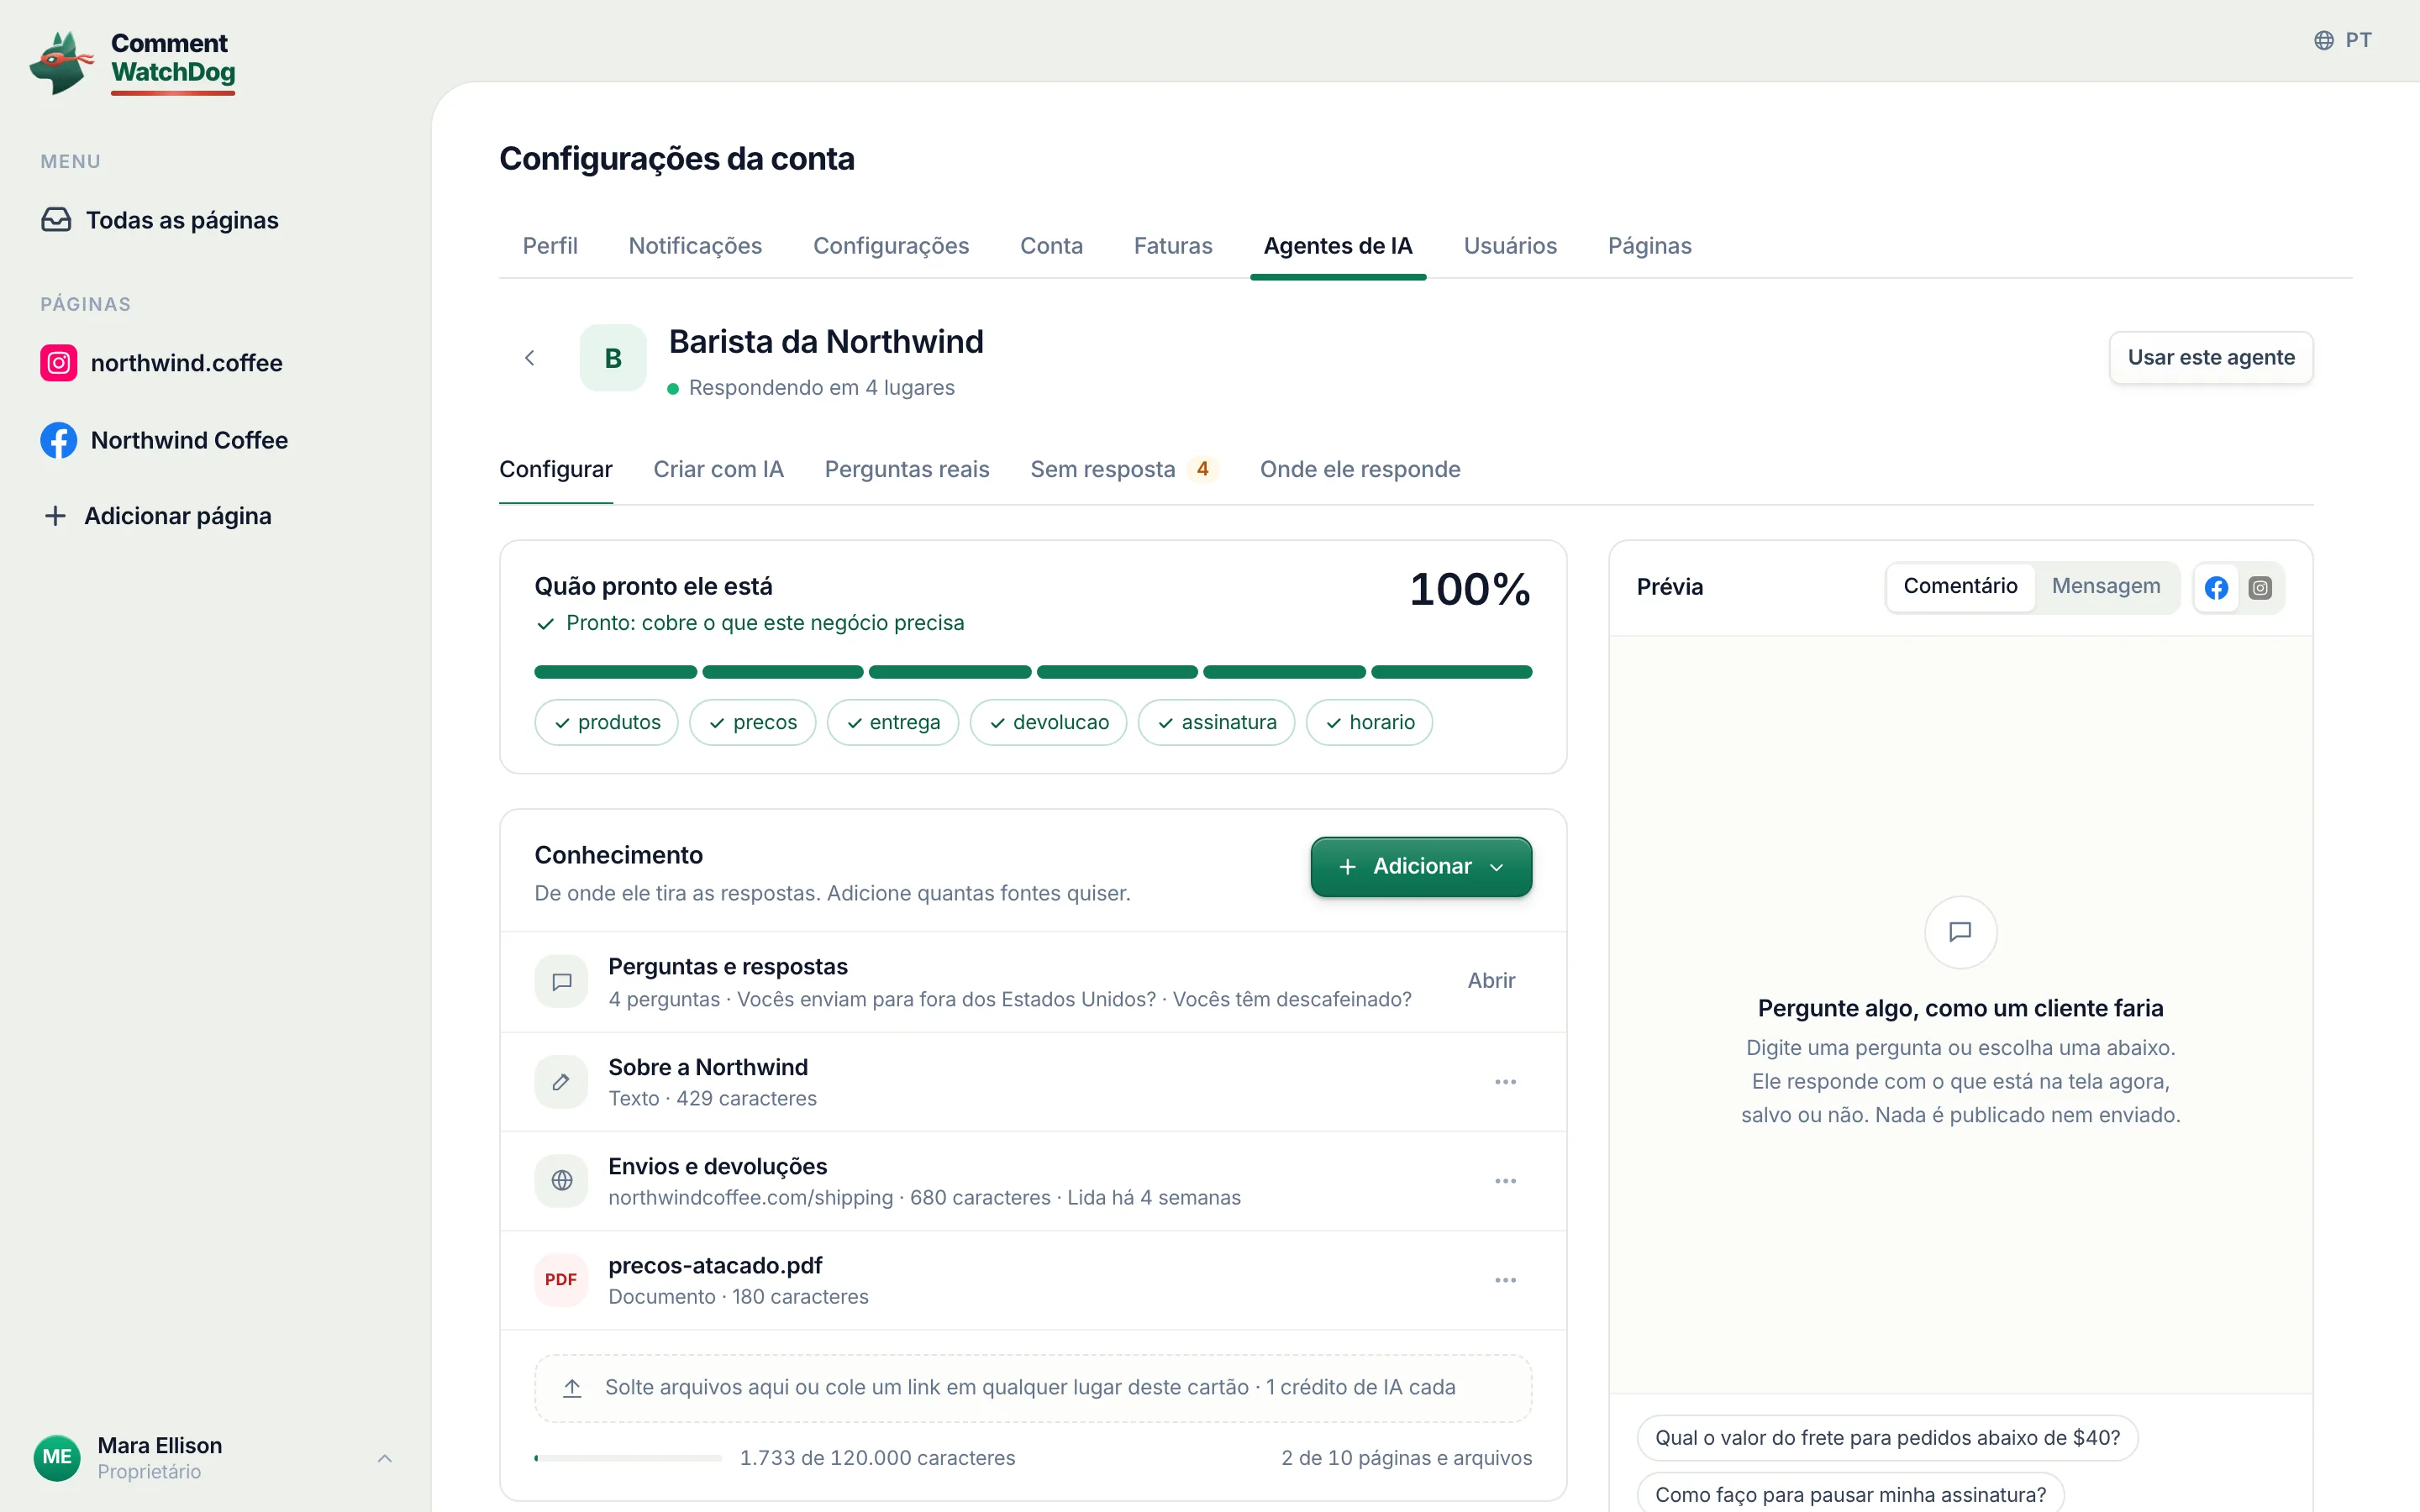
Task: Open the Envios e devoluções source row
Action: [x=1033, y=1181]
